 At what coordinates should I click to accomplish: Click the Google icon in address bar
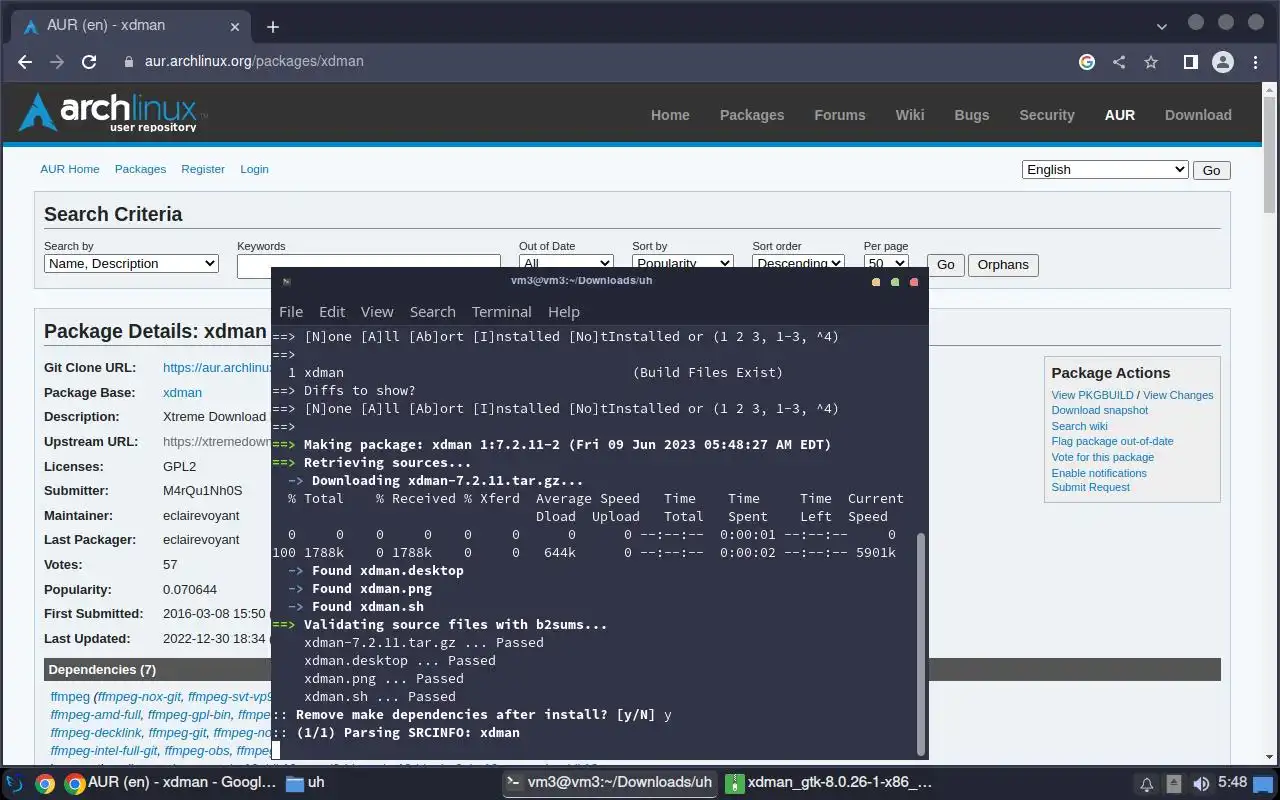(1087, 62)
